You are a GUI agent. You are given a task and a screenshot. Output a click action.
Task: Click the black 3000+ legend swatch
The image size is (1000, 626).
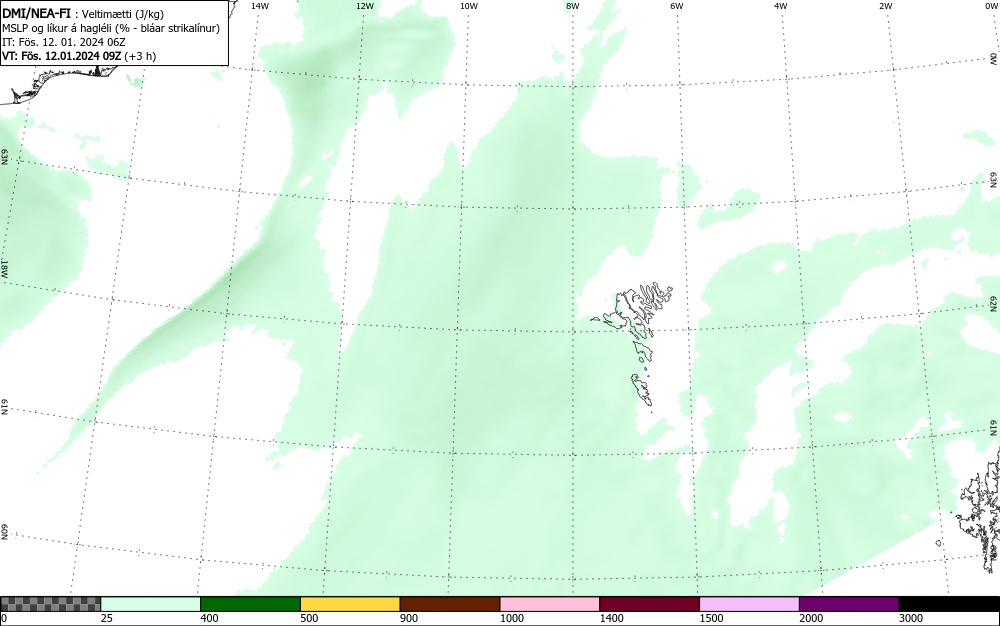[949, 604]
